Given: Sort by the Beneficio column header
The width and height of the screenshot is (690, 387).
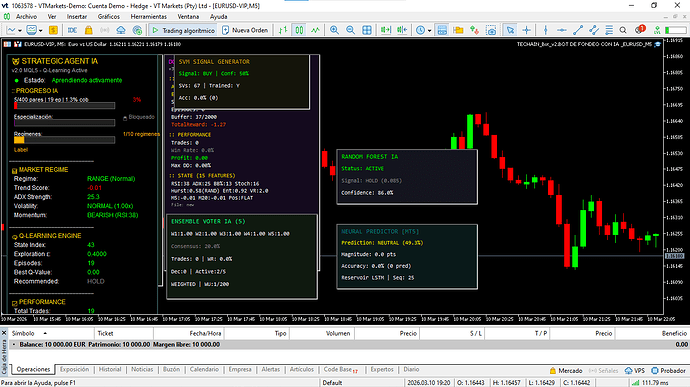Looking at the screenshot, I should coord(652,333).
